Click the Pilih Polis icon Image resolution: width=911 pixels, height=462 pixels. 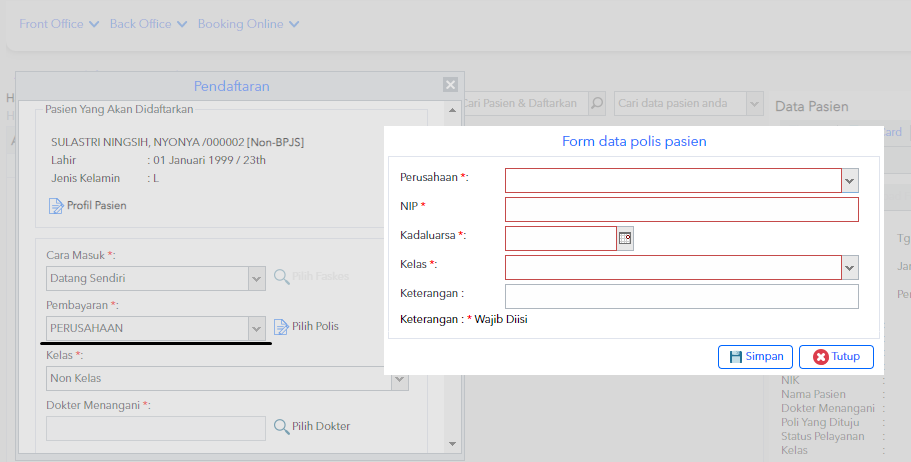click(x=281, y=327)
